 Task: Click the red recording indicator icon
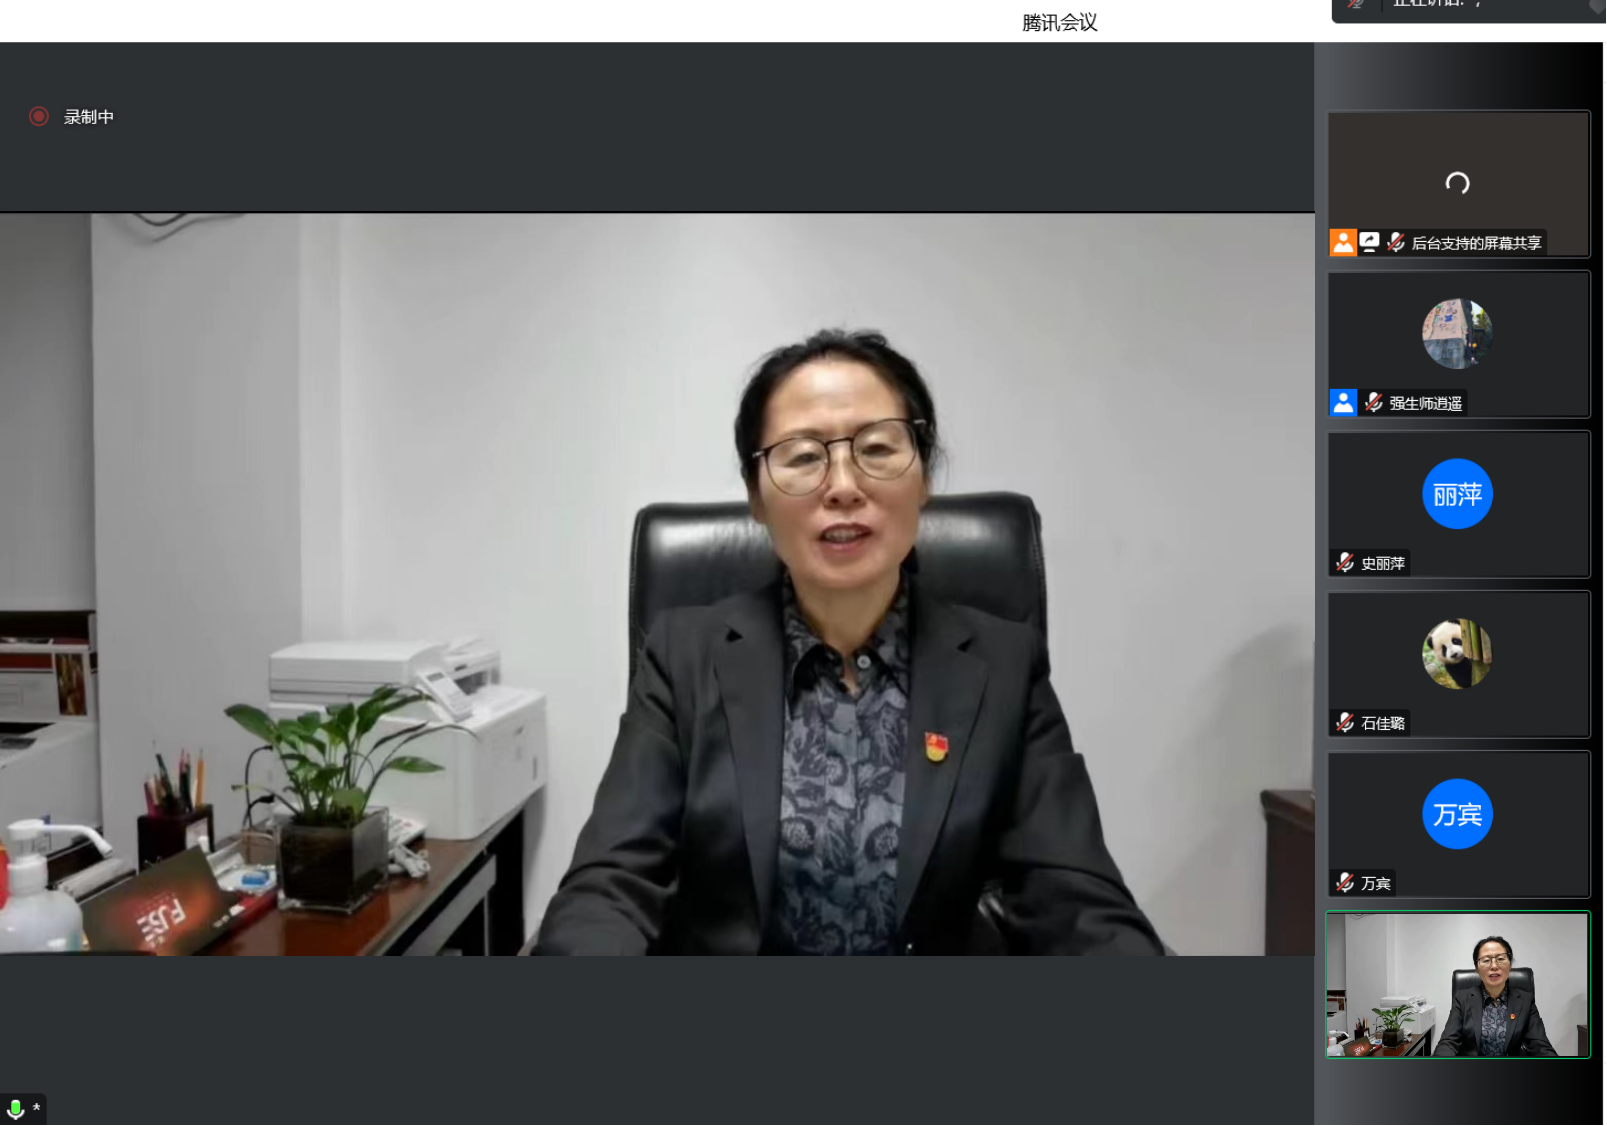39,117
